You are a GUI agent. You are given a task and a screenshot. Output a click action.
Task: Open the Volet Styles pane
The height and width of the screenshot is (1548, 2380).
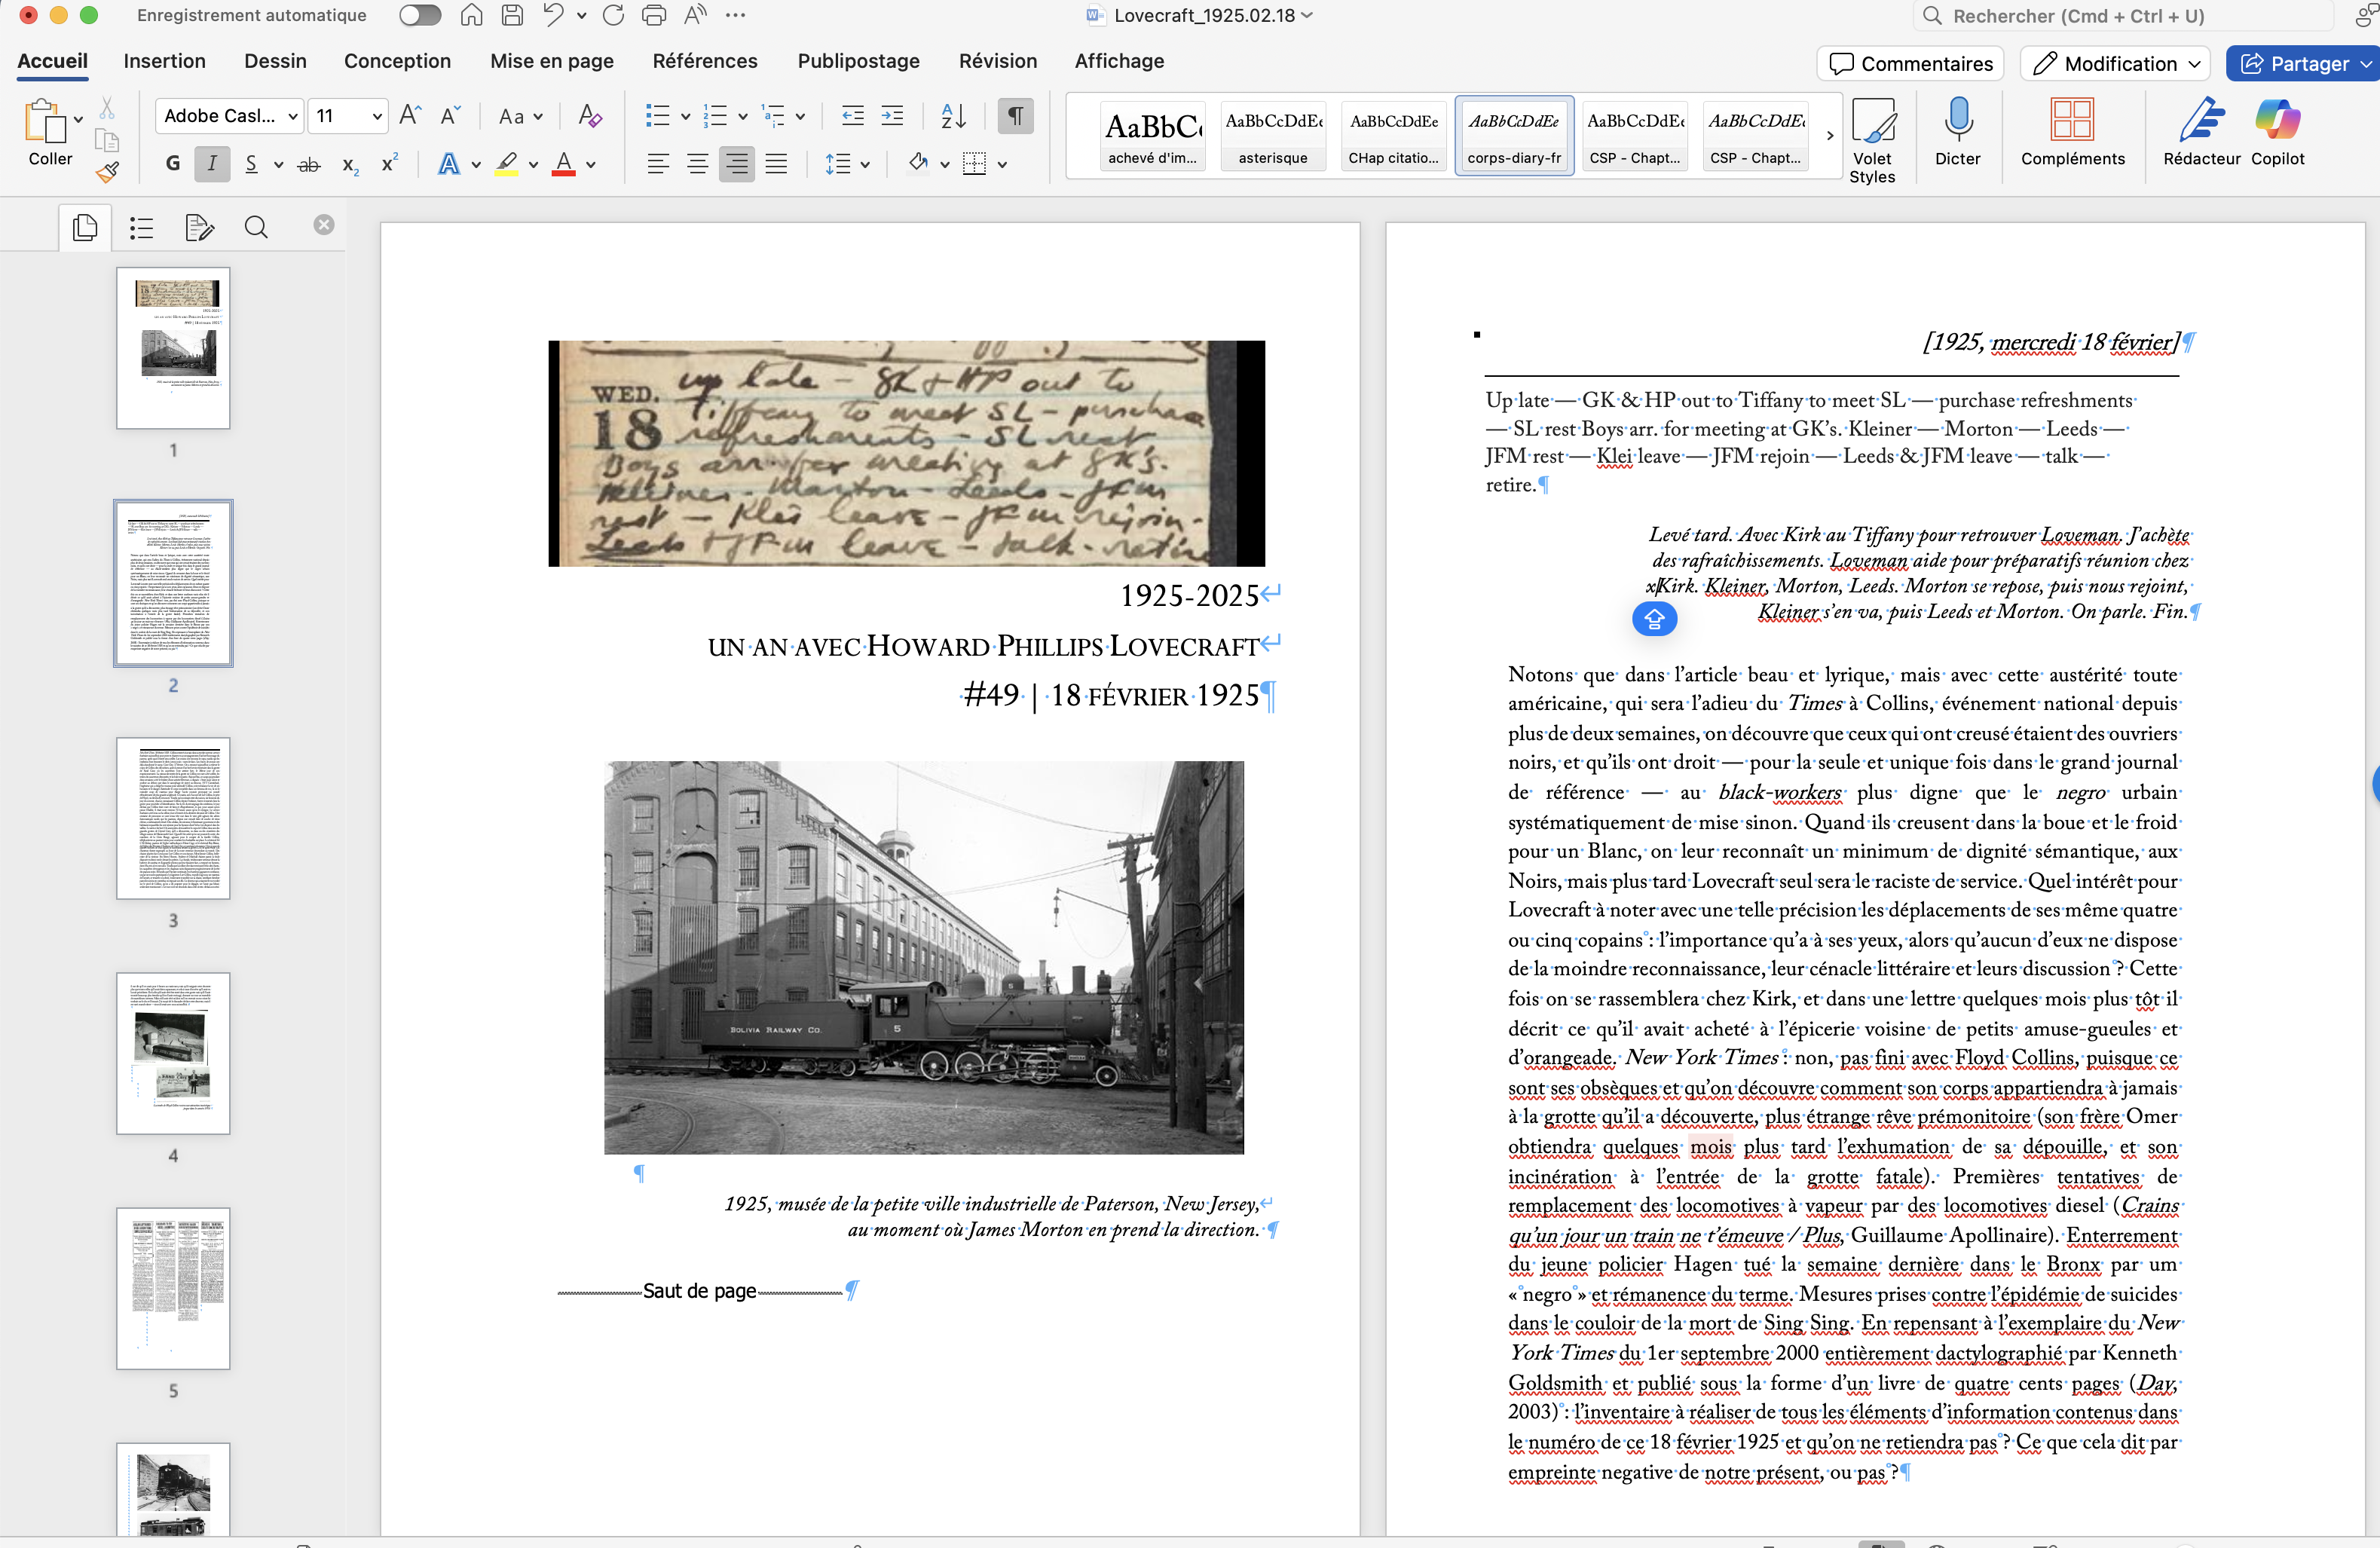point(1872,140)
